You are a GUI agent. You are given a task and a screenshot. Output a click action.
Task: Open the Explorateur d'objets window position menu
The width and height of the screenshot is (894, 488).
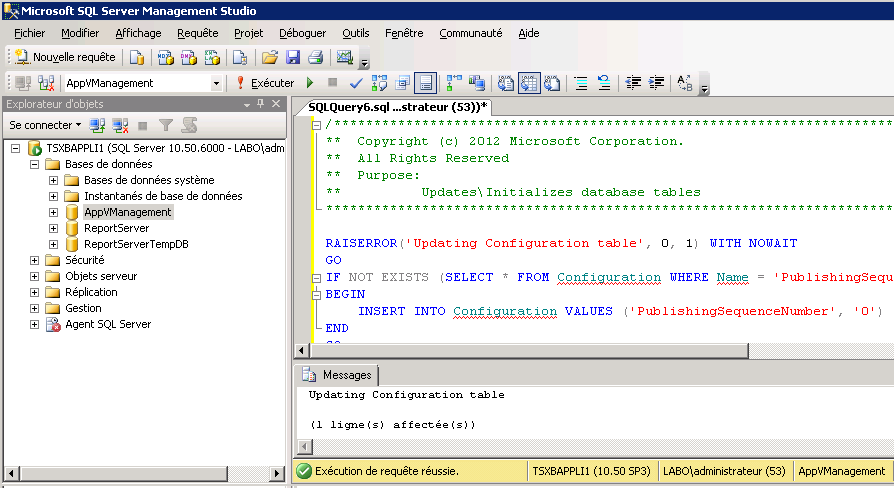pyautogui.click(x=247, y=104)
